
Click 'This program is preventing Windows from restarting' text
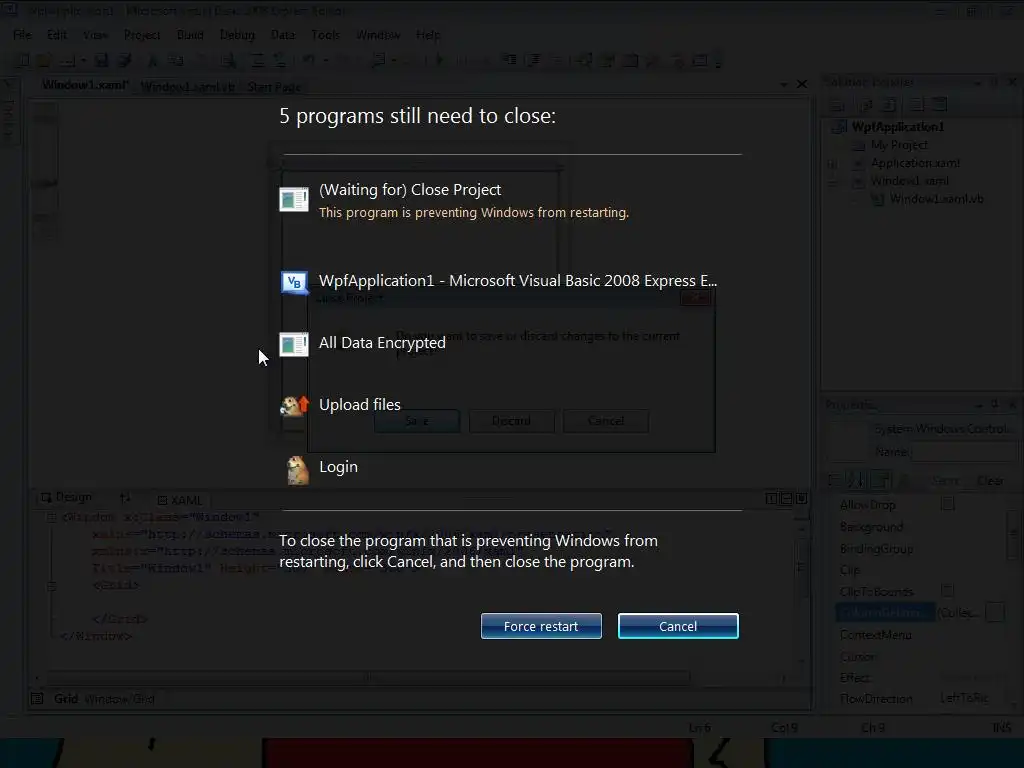click(x=473, y=212)
